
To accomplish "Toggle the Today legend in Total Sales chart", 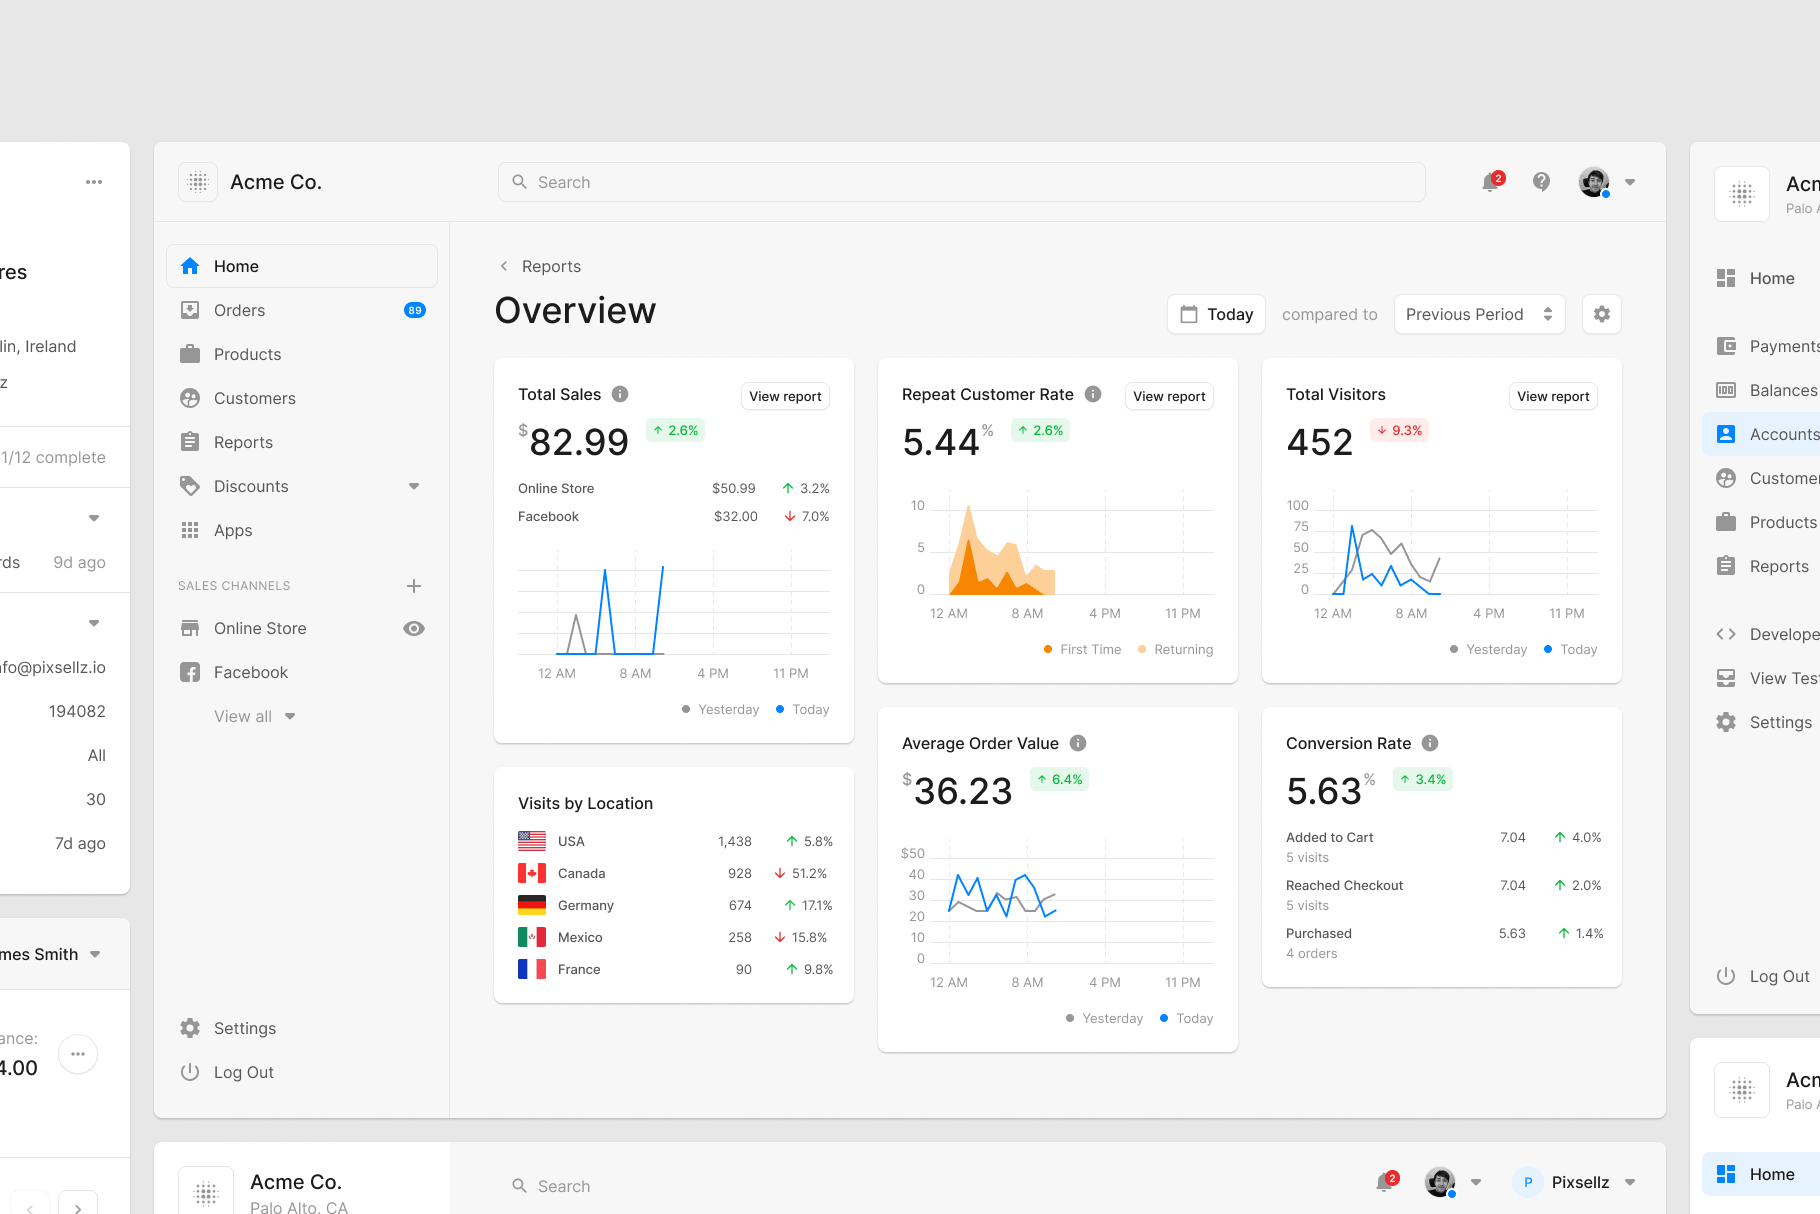I will pos(802,709).
